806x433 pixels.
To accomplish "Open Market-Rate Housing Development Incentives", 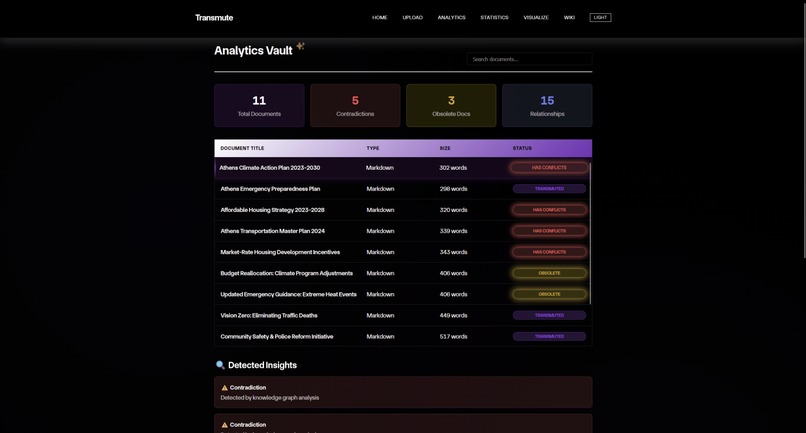I will tap(280, 252).
